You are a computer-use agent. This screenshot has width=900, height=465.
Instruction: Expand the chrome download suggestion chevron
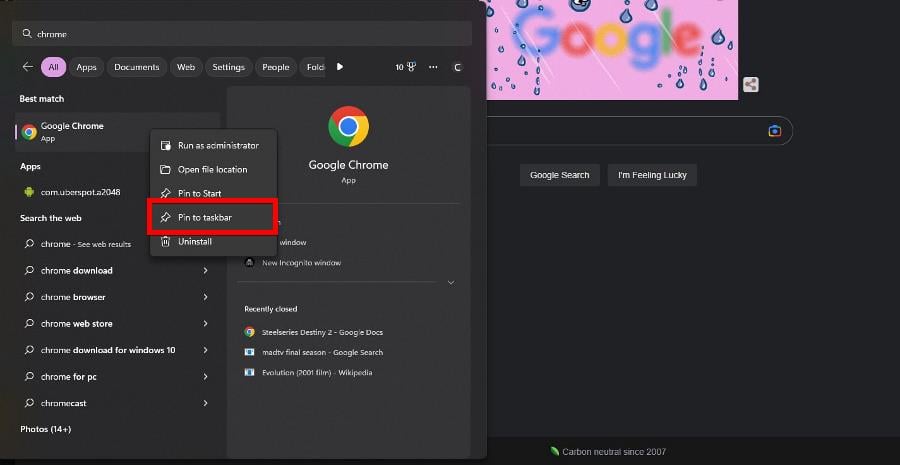(x=205, y=271)
